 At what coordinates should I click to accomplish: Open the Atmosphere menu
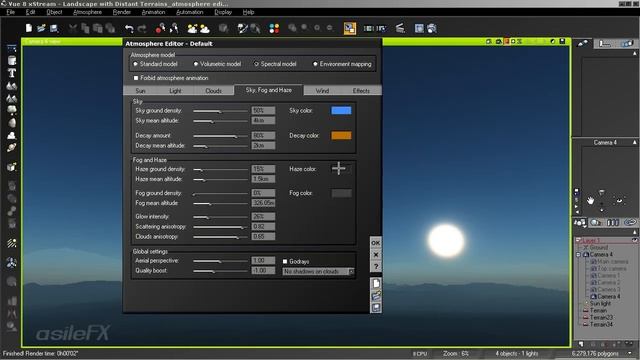point(87,12)
